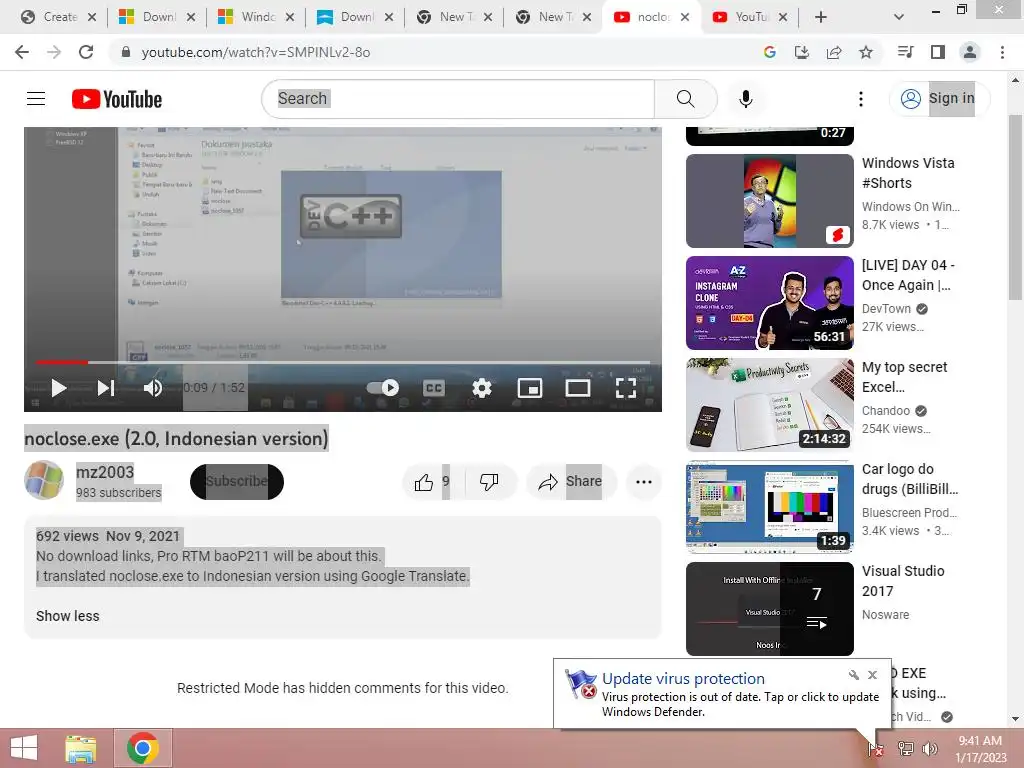Open mz2003 channel avatar
This screenshot has width=1024, height=768.
coord(44,480)
